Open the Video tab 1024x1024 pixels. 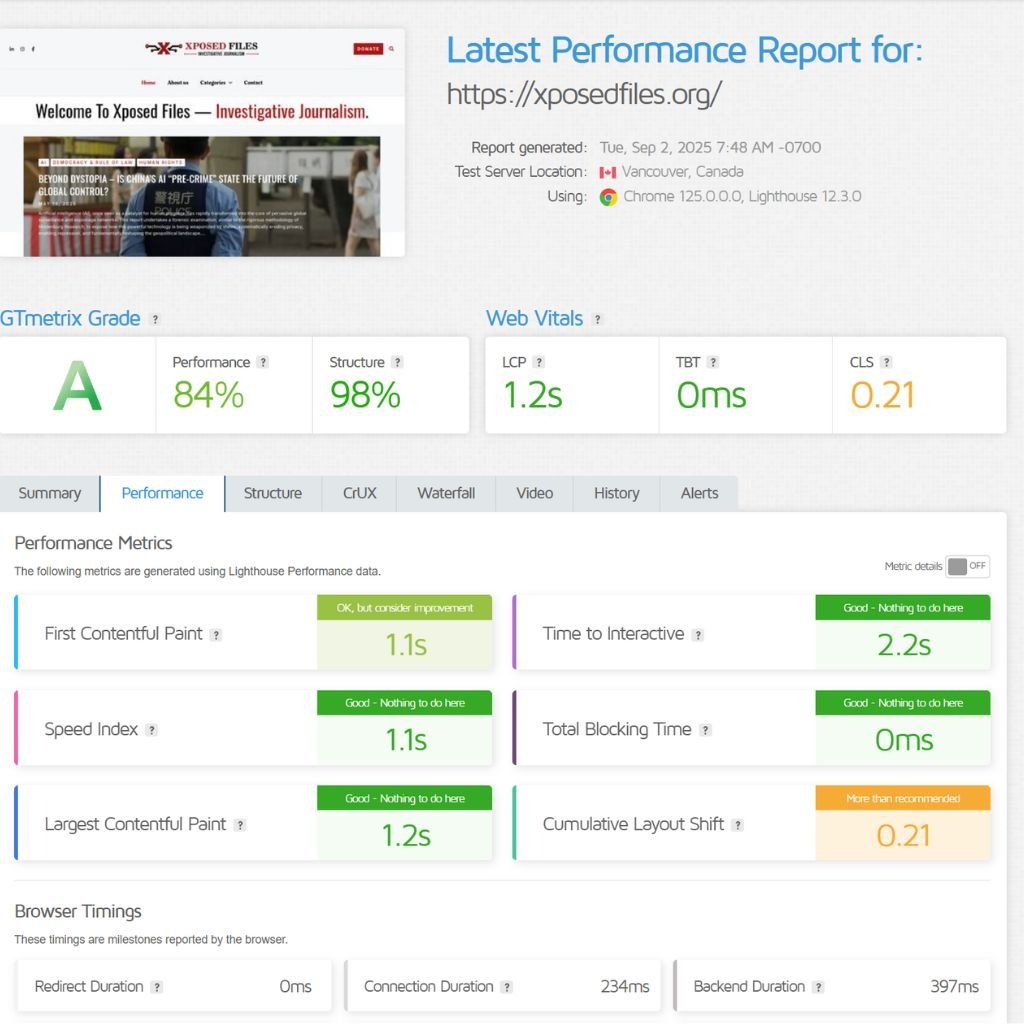pyautogui.click(x=534, y=493)
